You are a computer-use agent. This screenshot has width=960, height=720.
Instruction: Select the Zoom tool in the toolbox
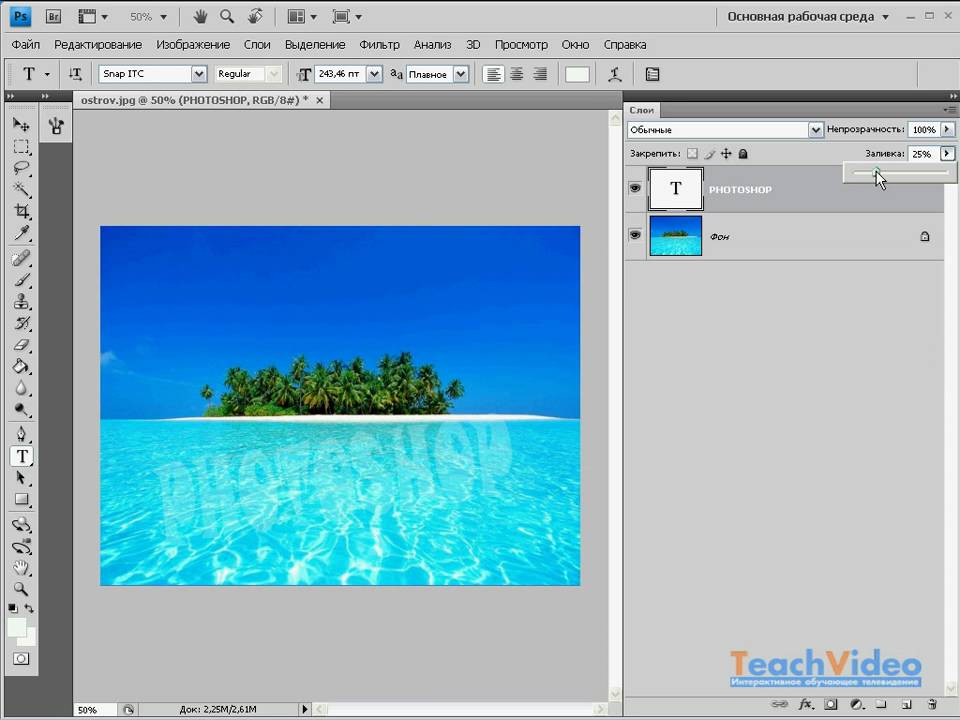(x=21, y=589)
